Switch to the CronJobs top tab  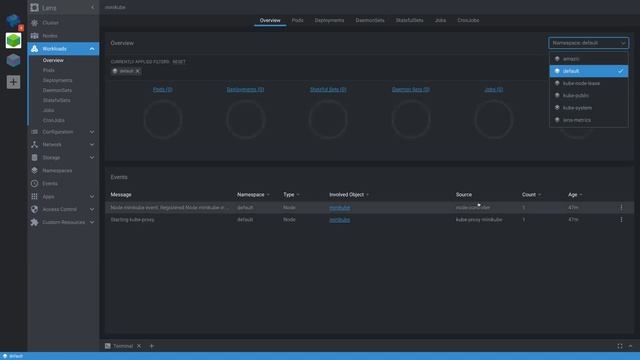pyautogui.click(x=468, y=20)
